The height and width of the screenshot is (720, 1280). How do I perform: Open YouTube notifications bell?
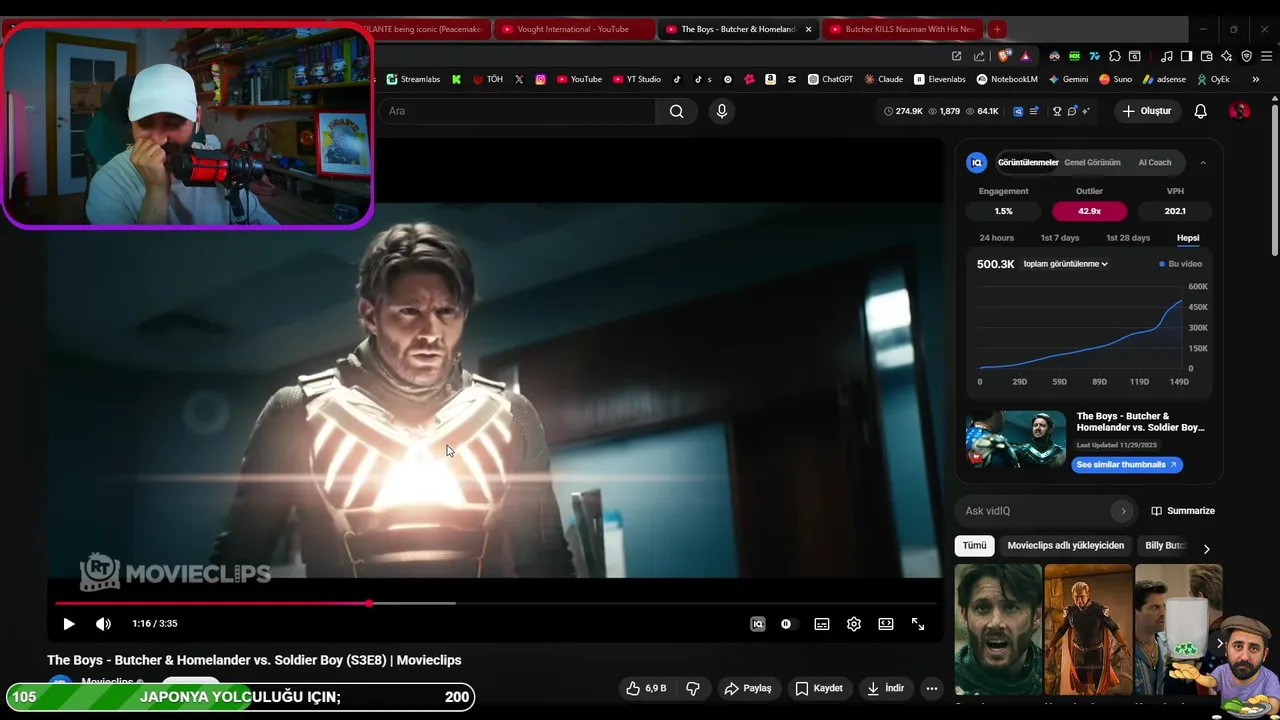[1201, 111]
